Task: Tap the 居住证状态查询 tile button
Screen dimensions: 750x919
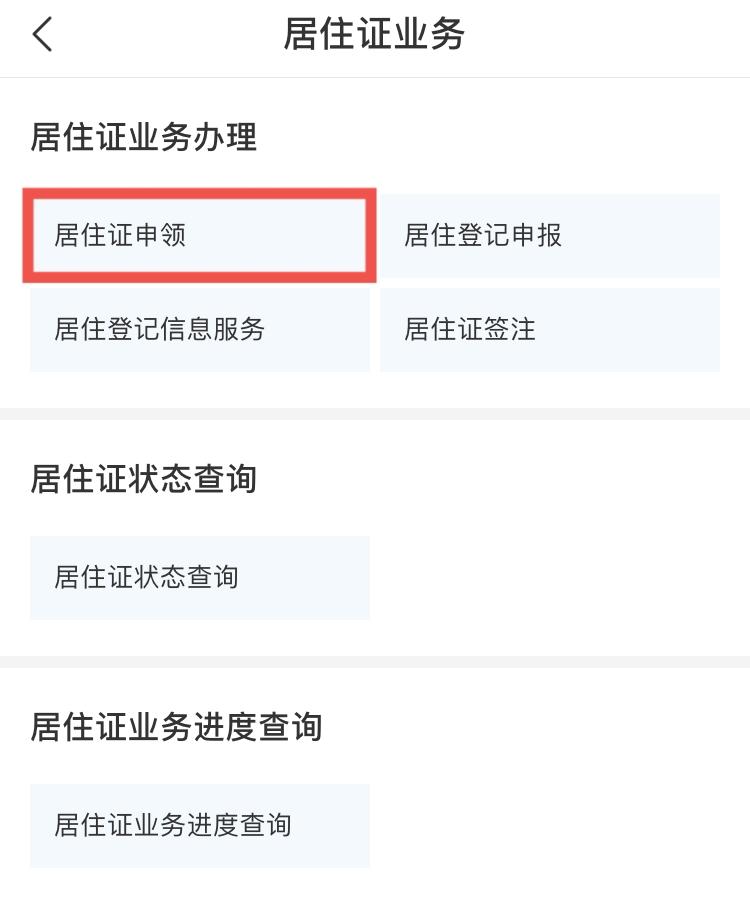Action: (x=200, y=578)
